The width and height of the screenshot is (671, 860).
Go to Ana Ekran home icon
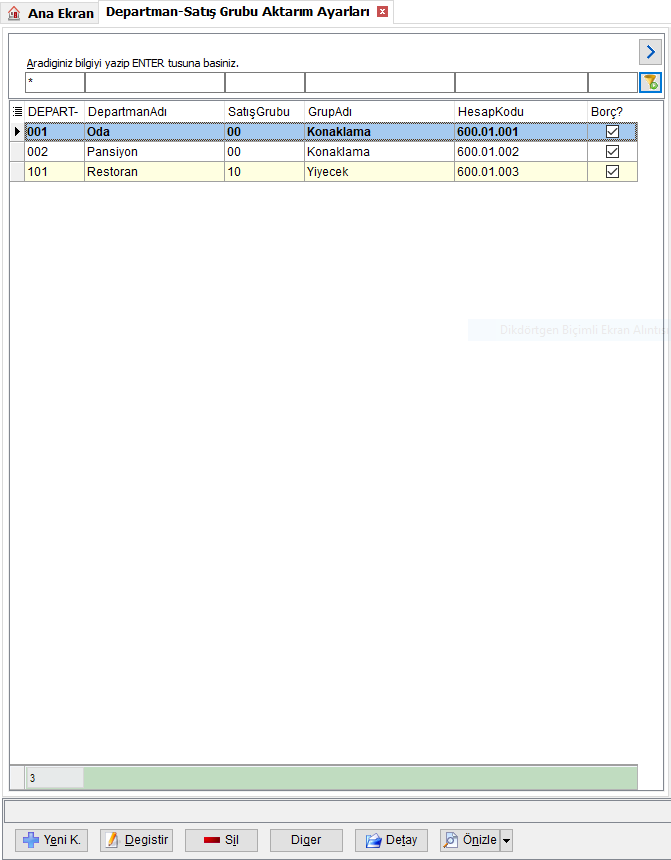pyautogui.click(x=14, y=13)
